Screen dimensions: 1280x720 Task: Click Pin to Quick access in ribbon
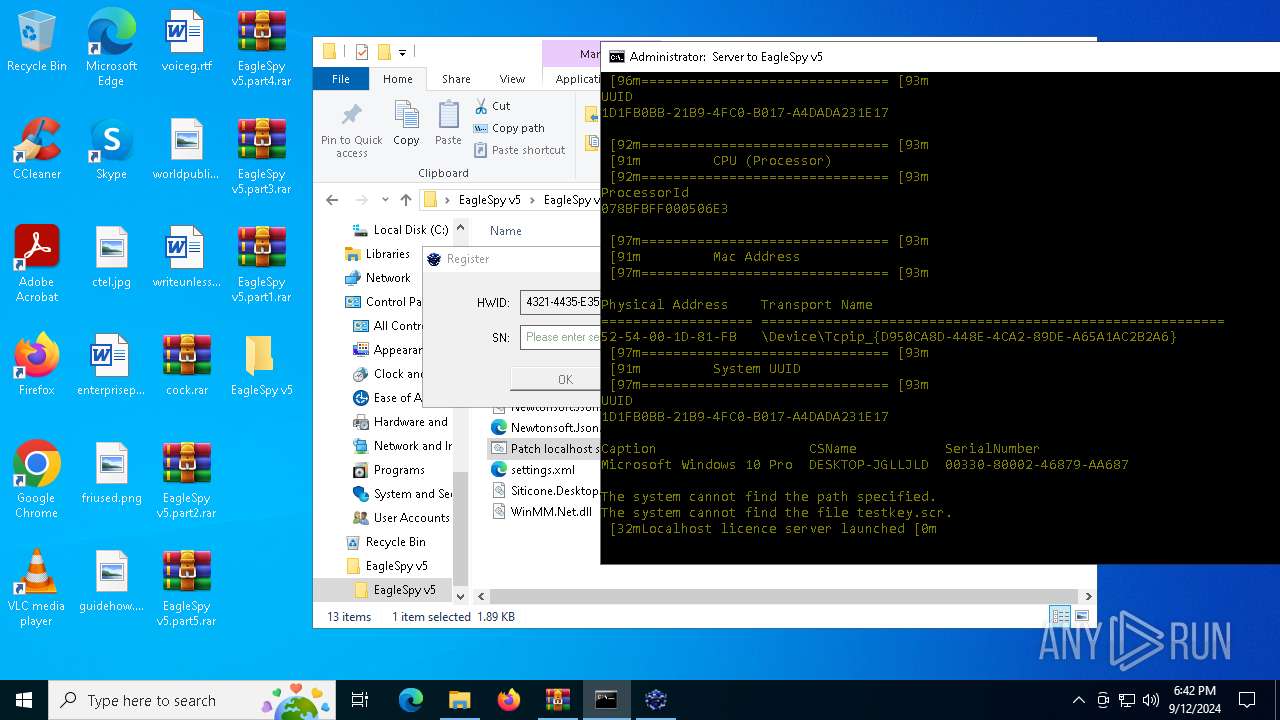click(x=352, y=129)
